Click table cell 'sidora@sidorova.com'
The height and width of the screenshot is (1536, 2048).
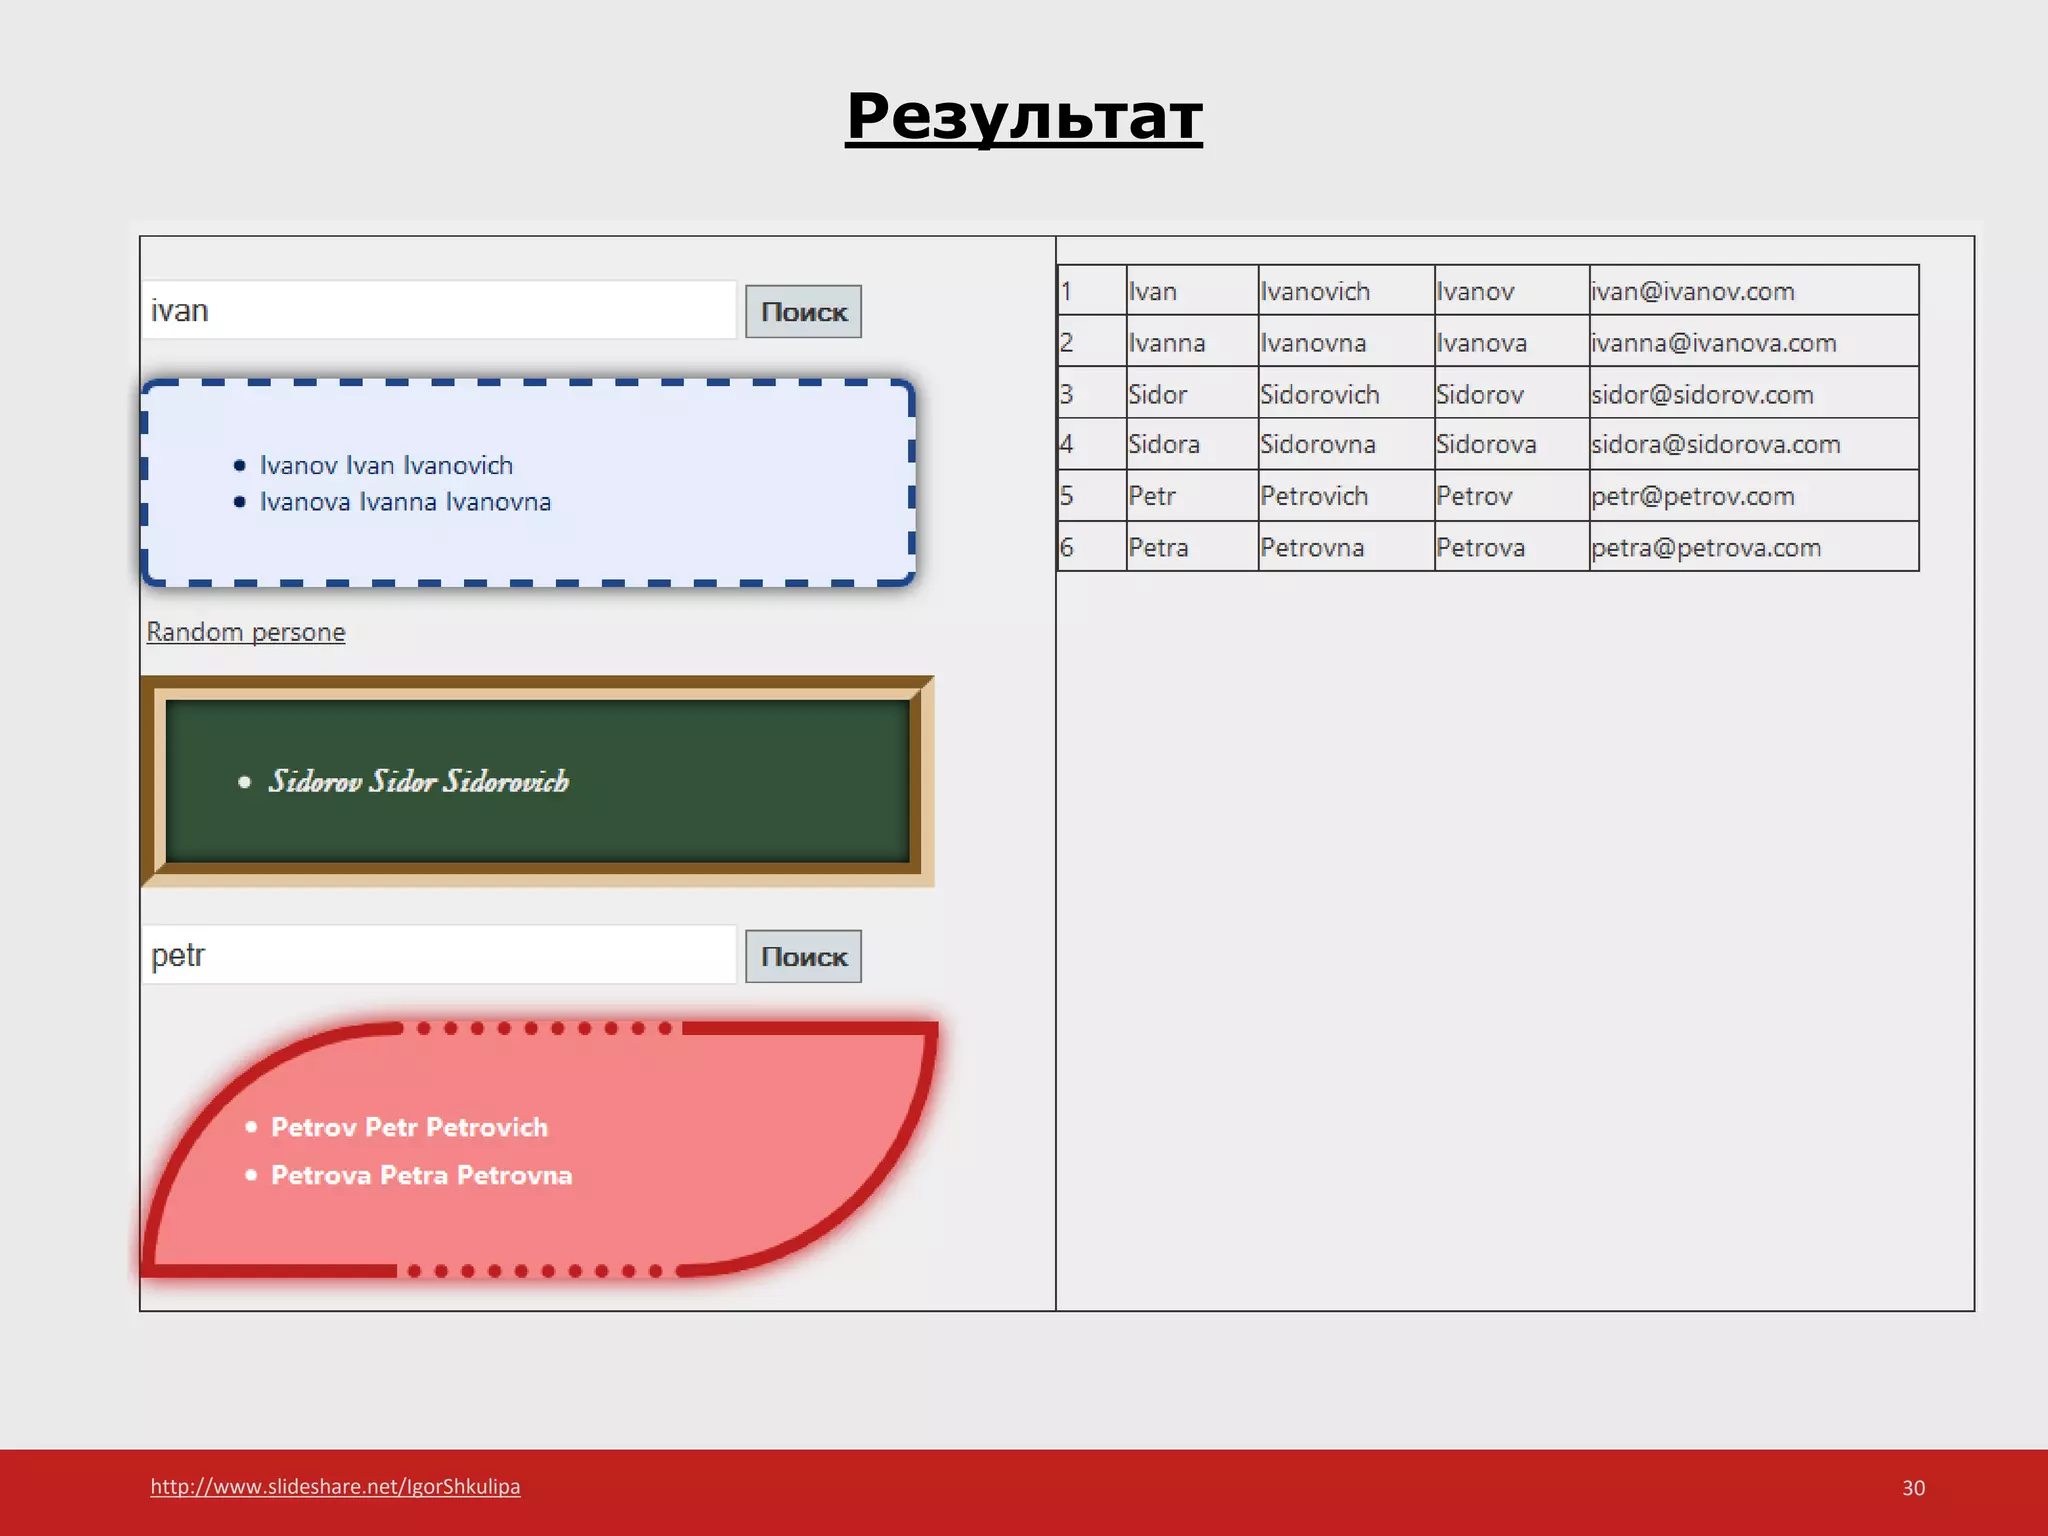[1754, 444]
